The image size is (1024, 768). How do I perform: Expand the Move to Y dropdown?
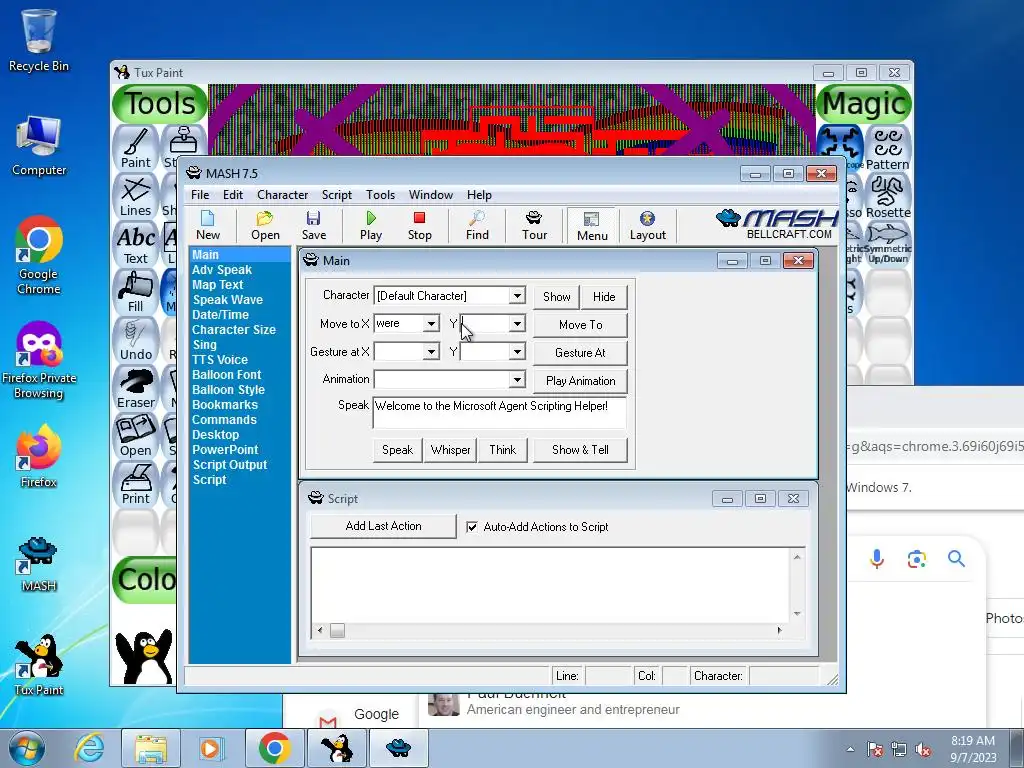pyautogui.click(x=517, y=324)
